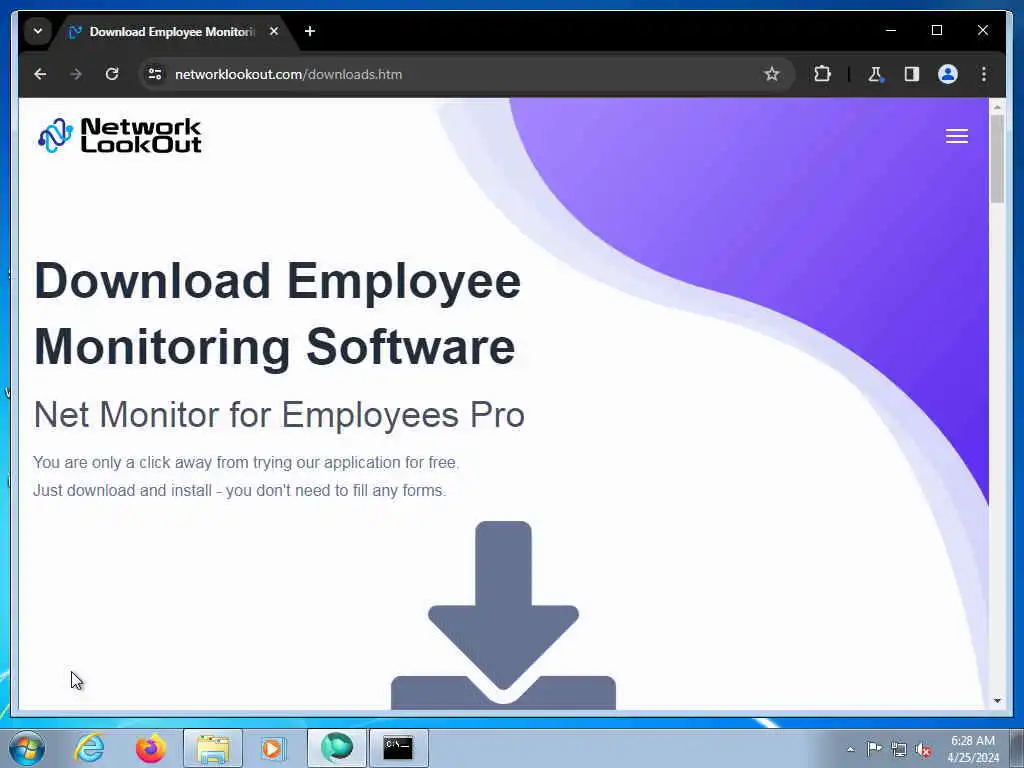Launch Internet Explorer from taskbar
Image resolution: width=1024 pixels, height=768 pixels.
tap(89, 748)
